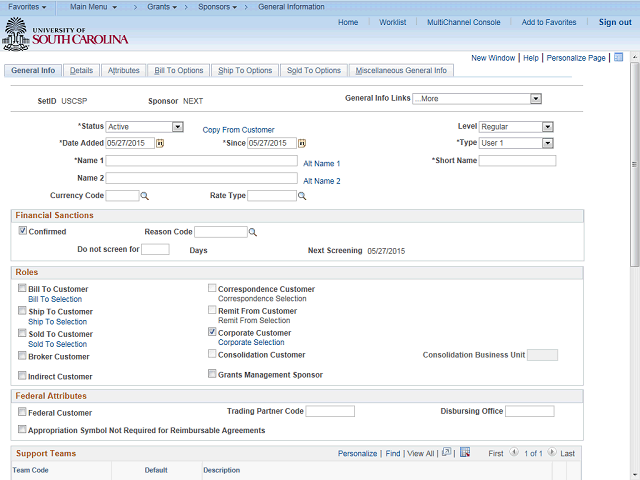Expand the General Info Links dropdown
640x480 pixels.
tap(536, 99)
